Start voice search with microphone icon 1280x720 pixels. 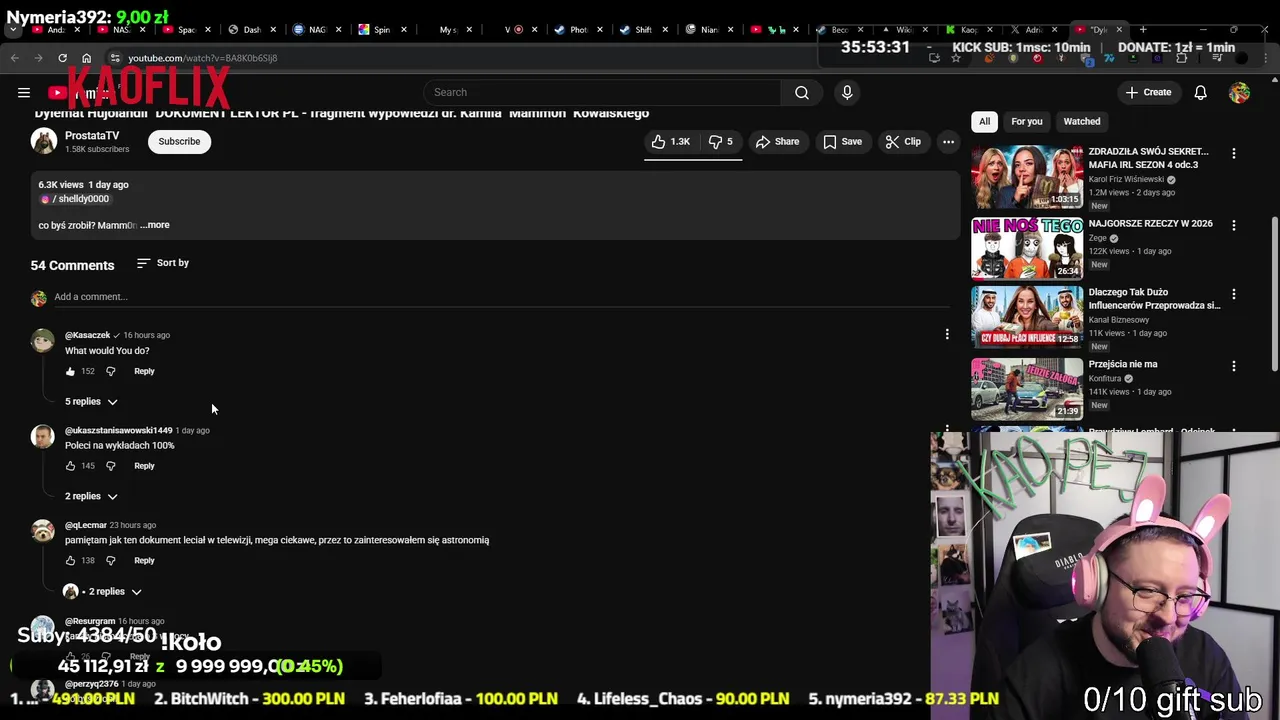[x=847, y=92]
